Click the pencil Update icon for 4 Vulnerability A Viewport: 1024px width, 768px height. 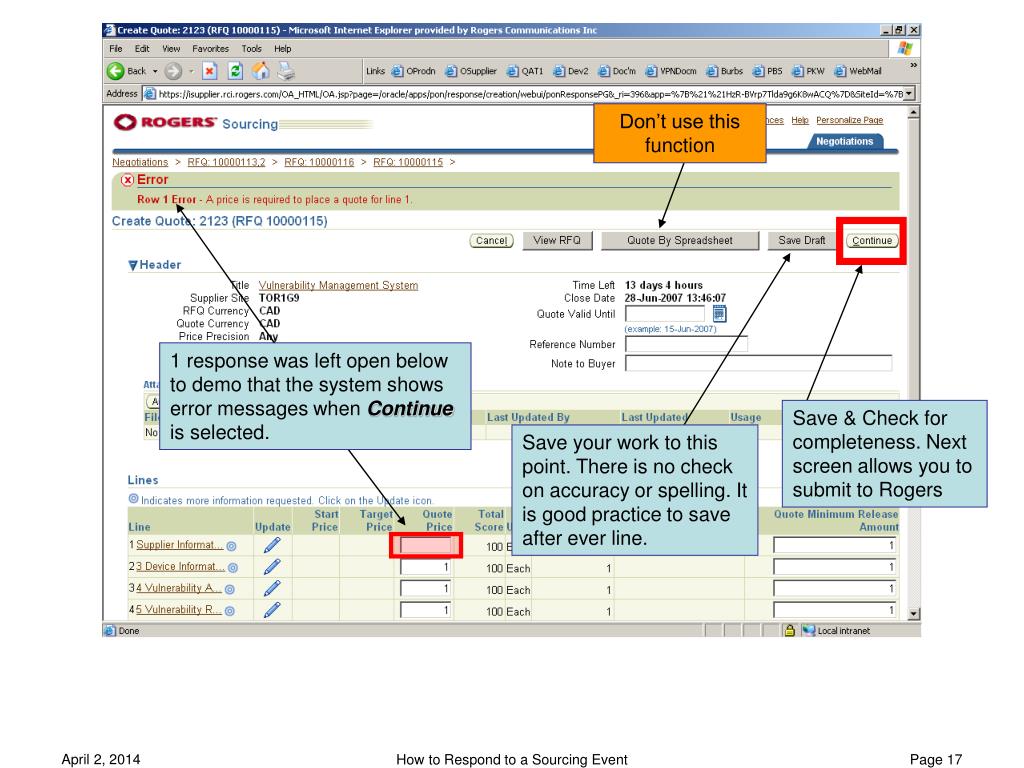point(272,588)
